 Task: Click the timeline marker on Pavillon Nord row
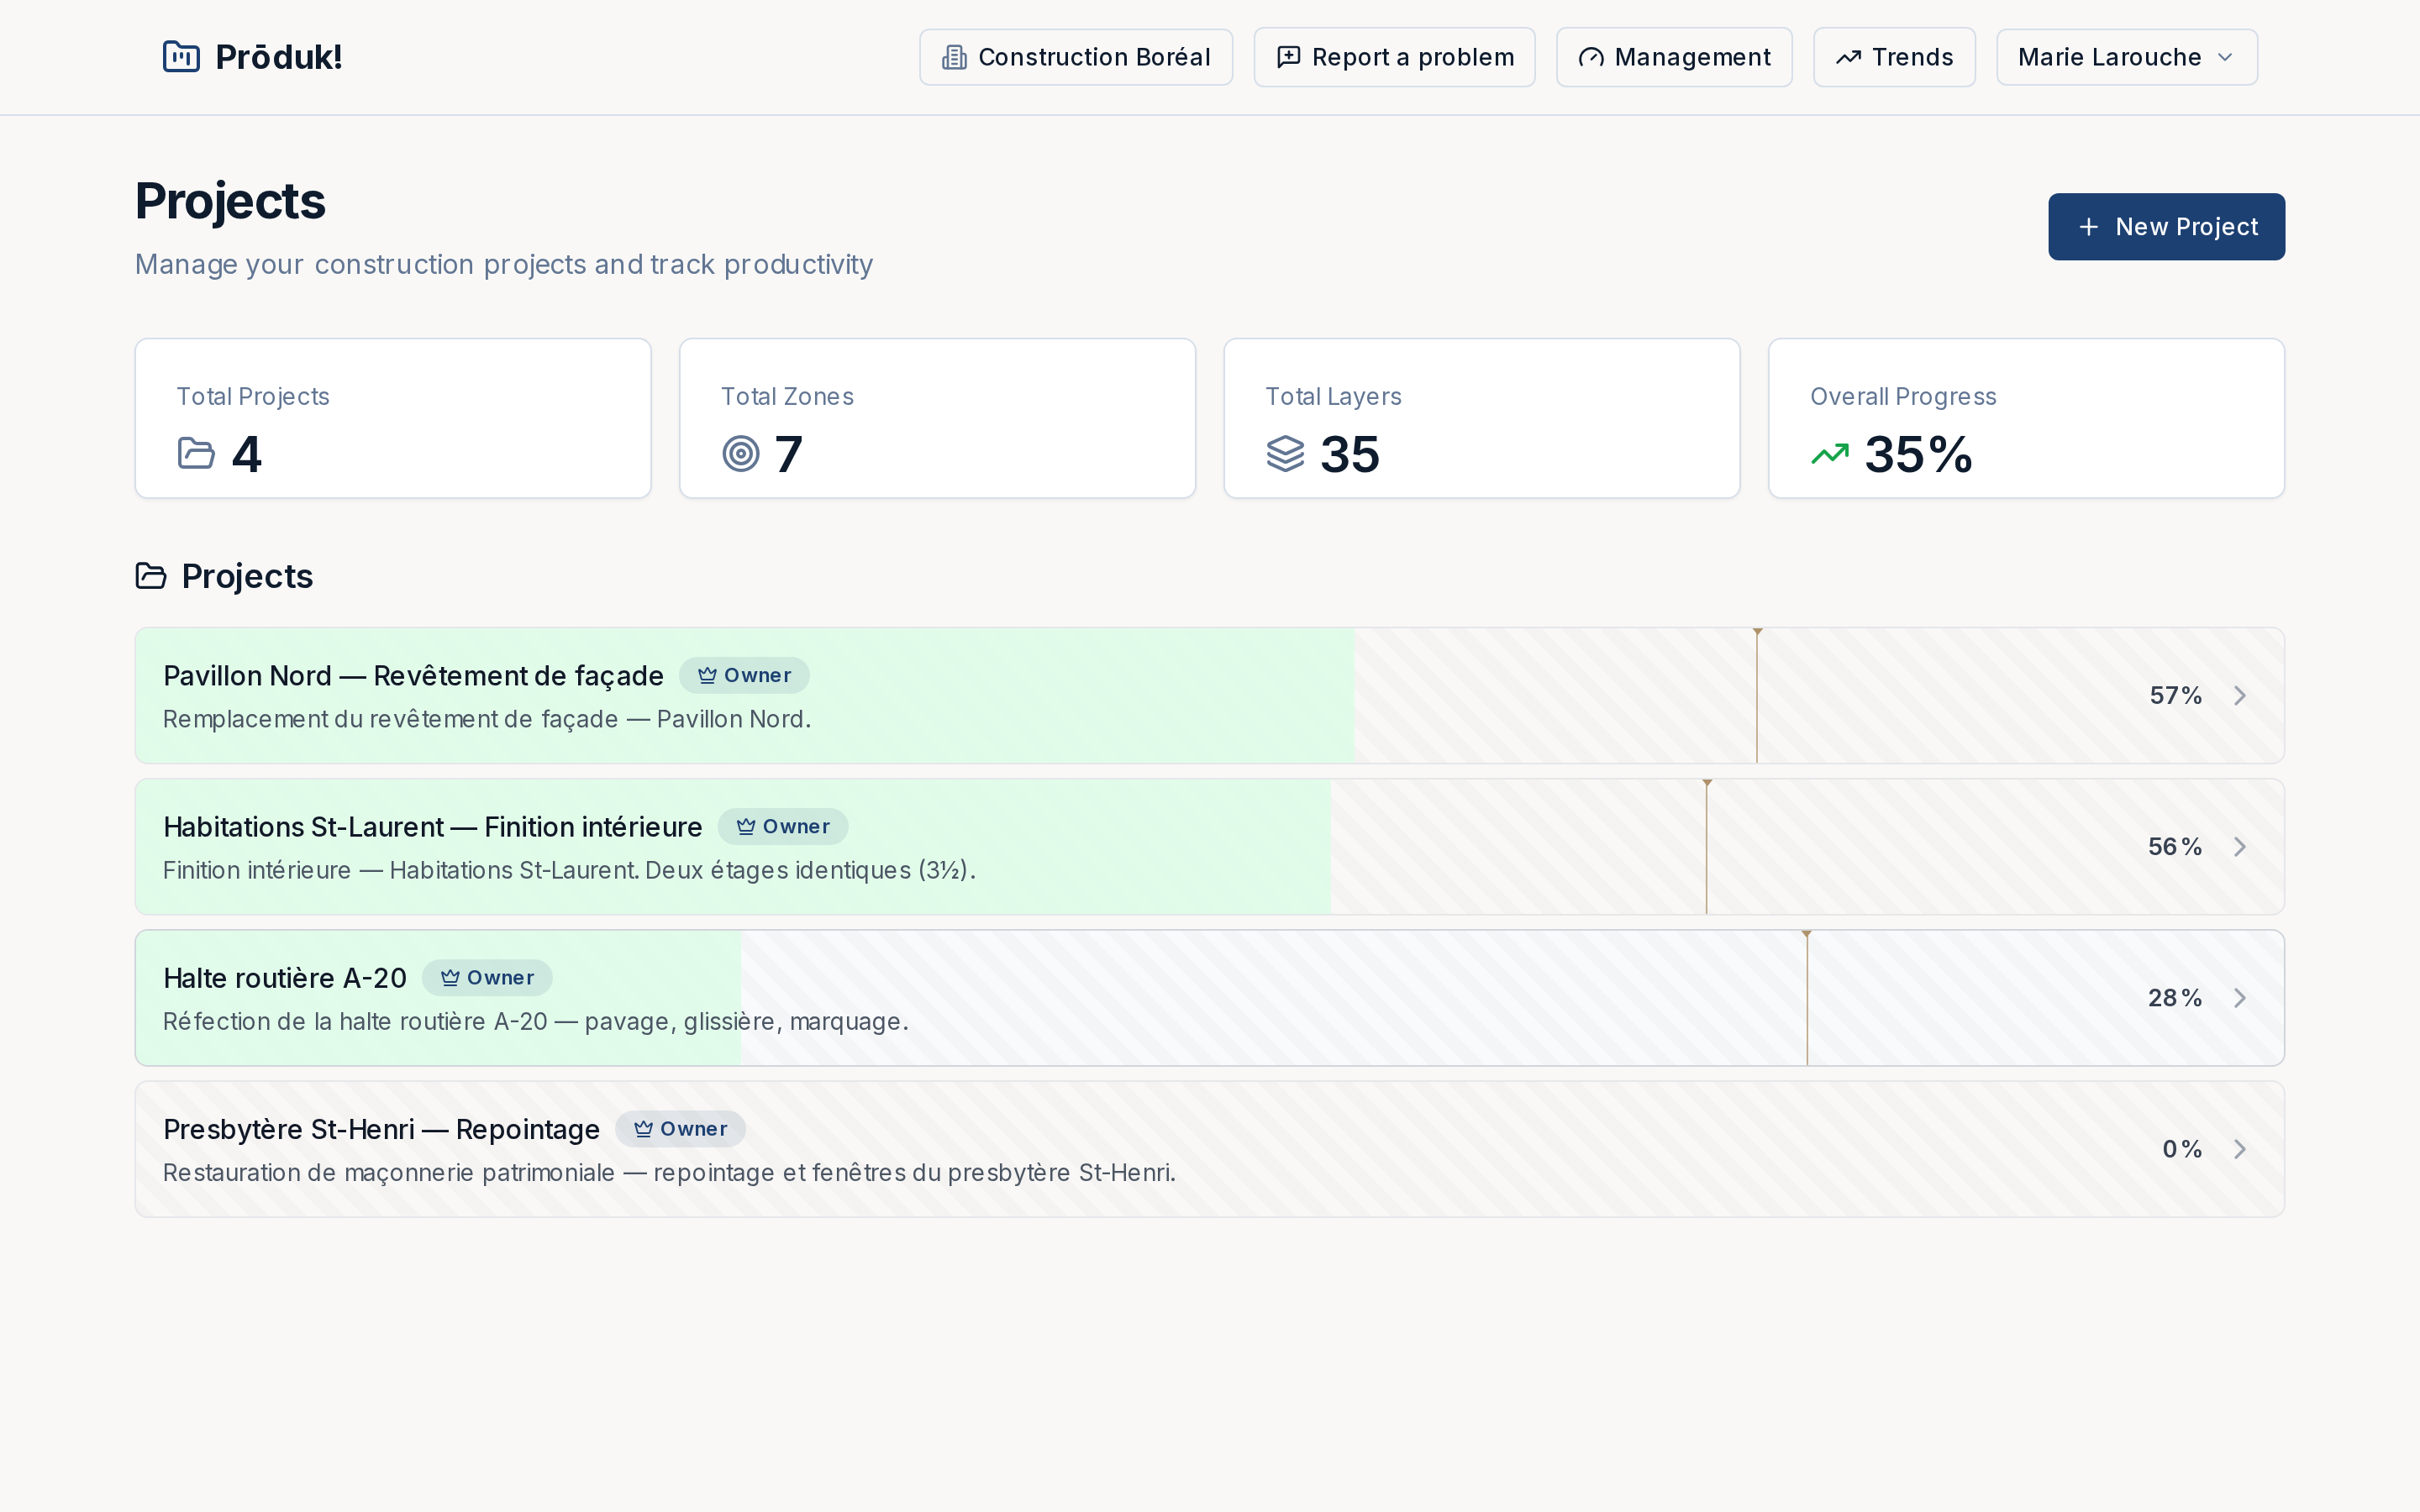point(1757,695)
